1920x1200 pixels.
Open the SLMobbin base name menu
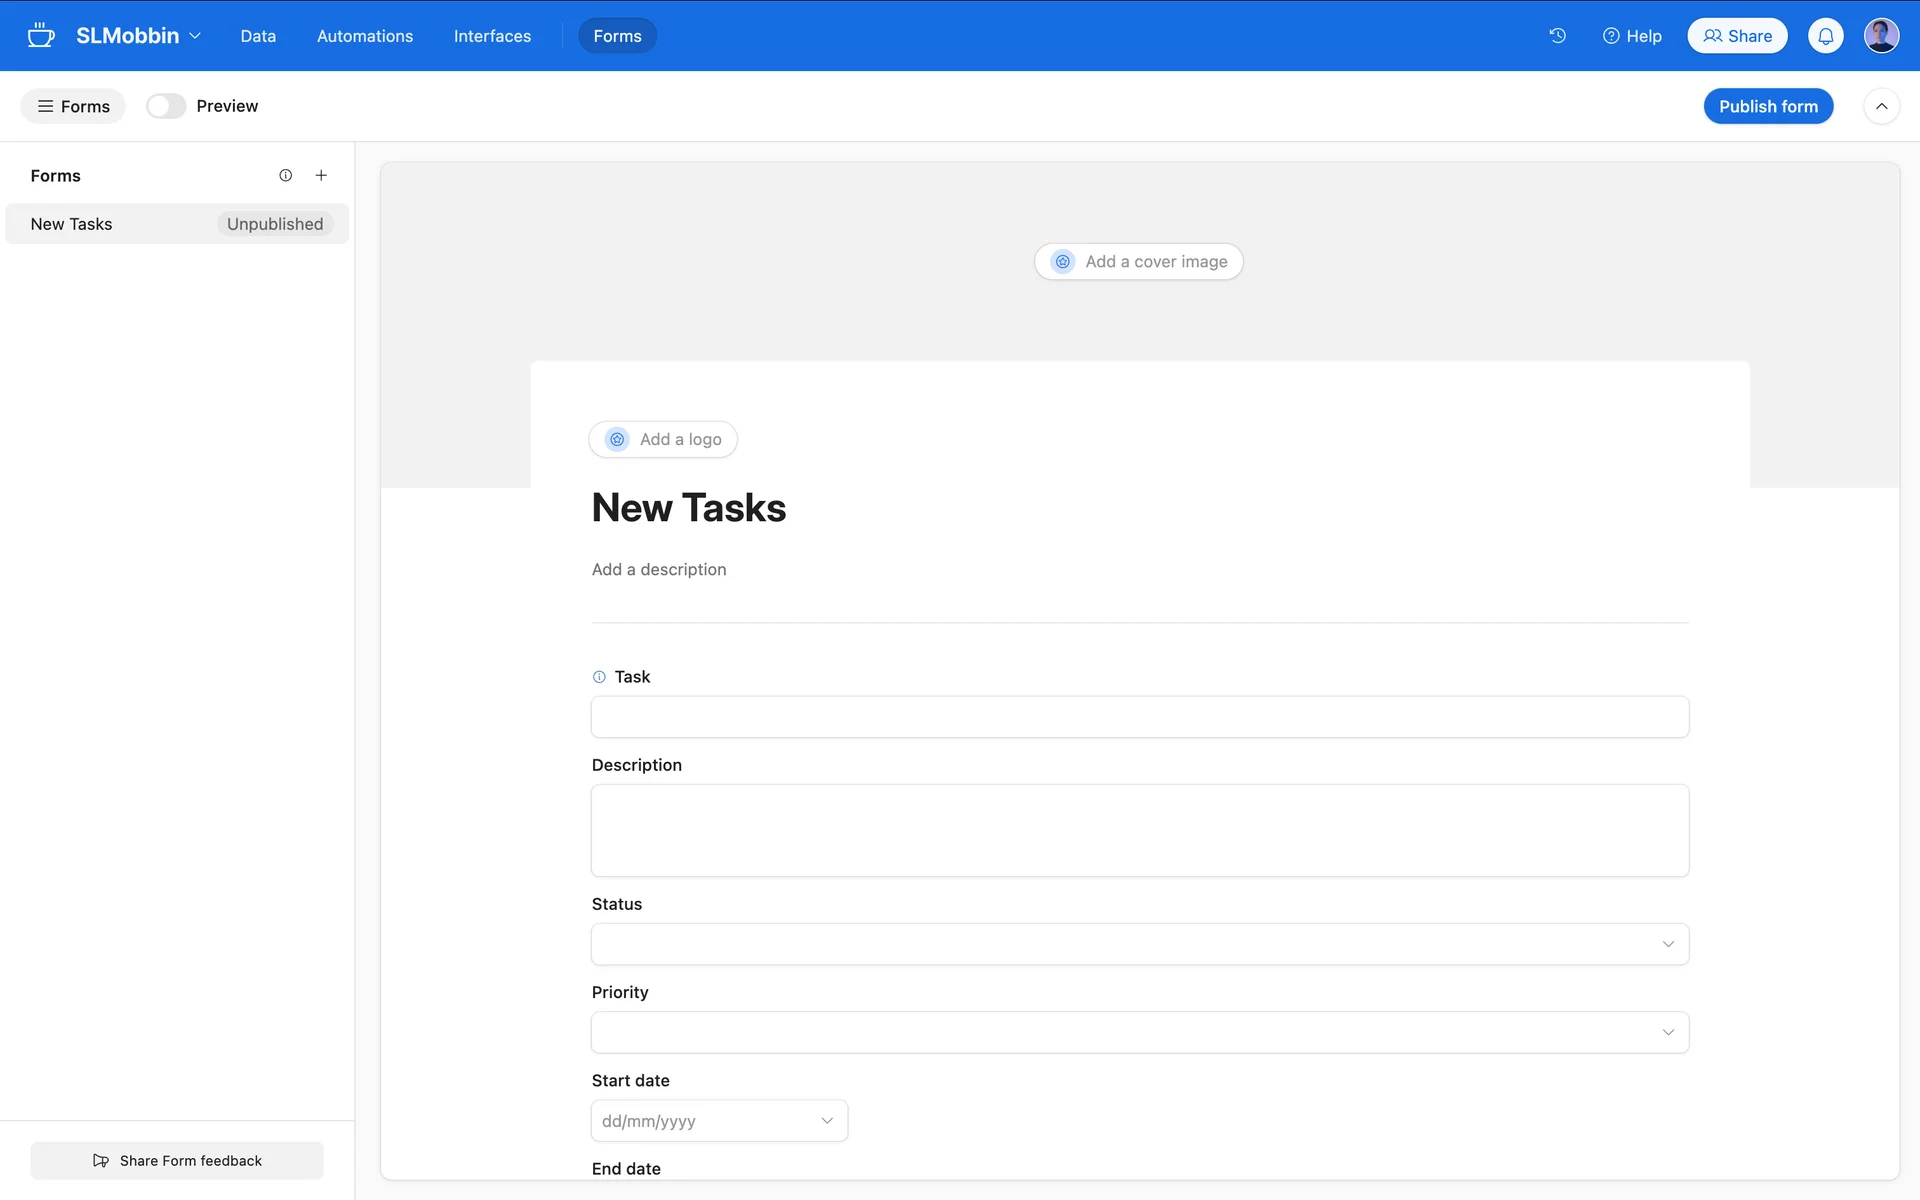(x=138, y=36)
